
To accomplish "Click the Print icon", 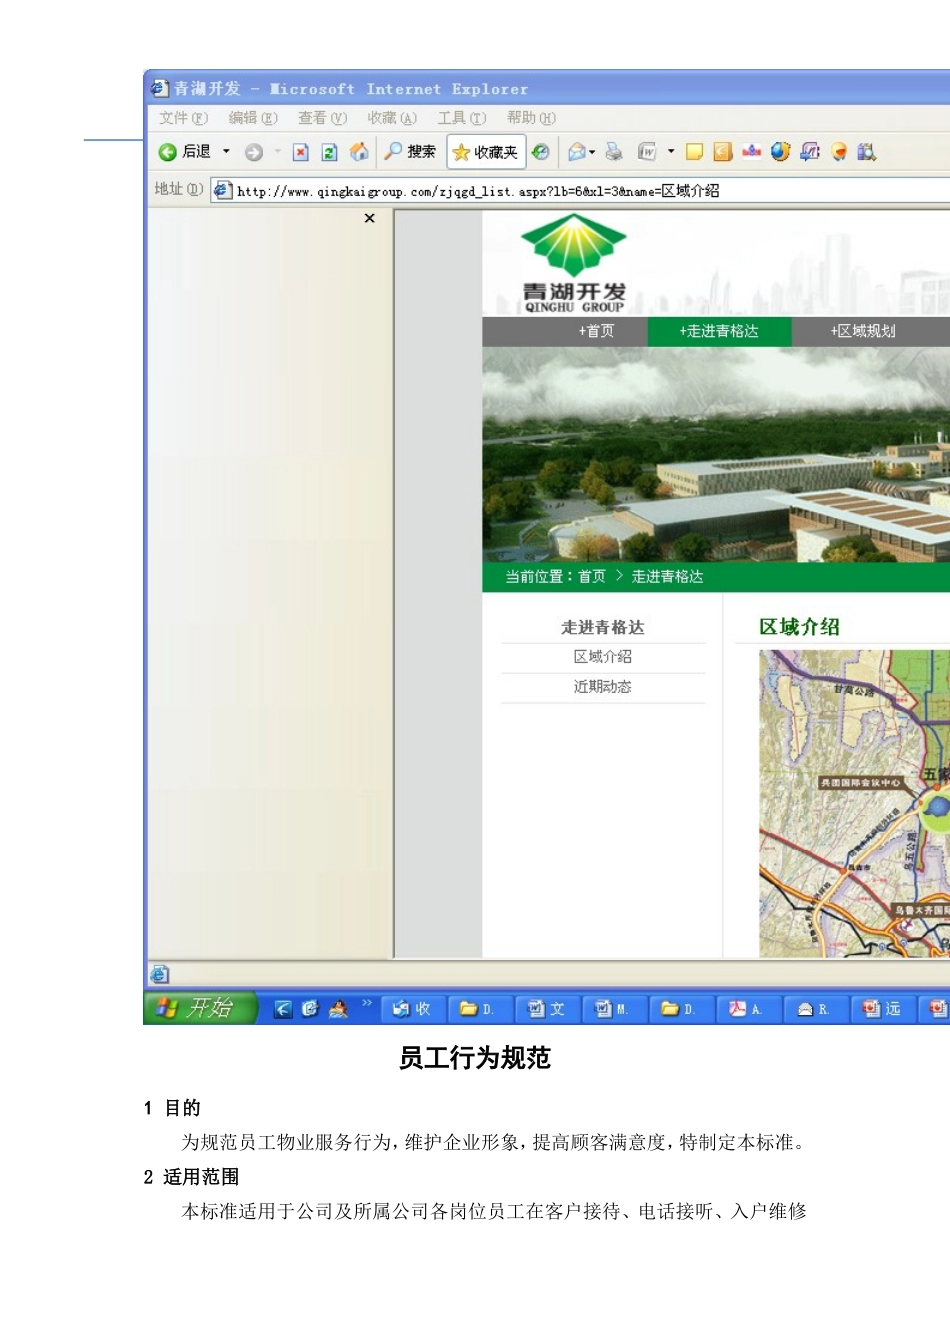I will [x=614, y=152].
